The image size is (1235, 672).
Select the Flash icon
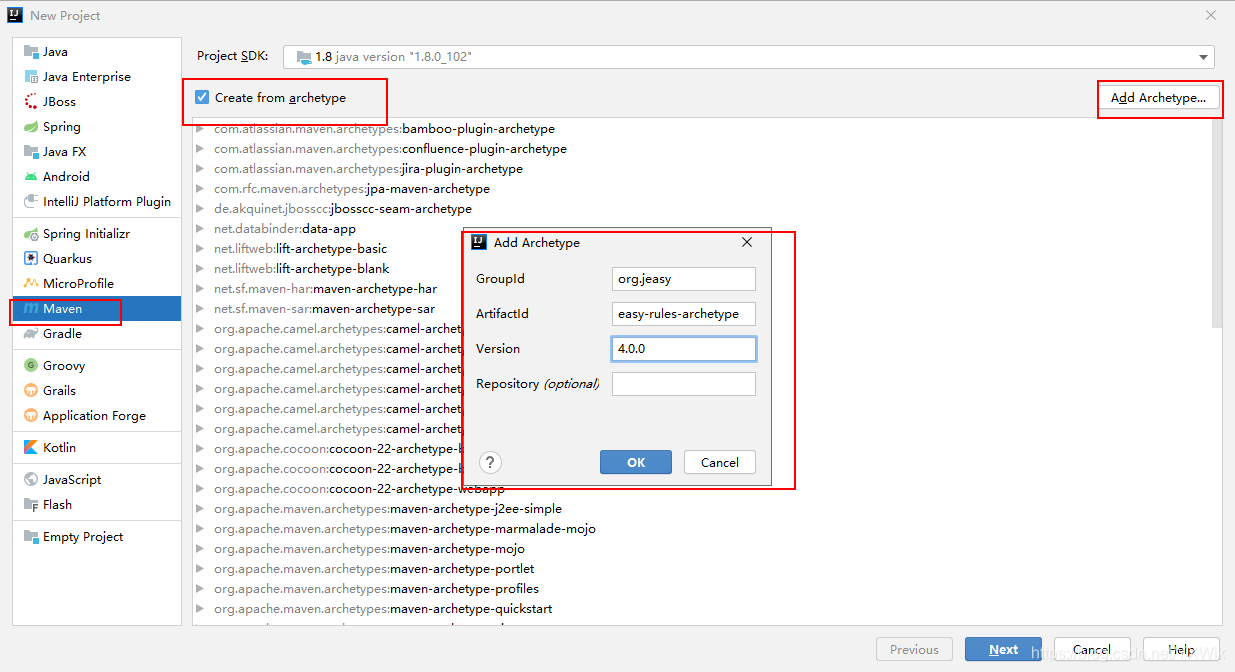31,505
